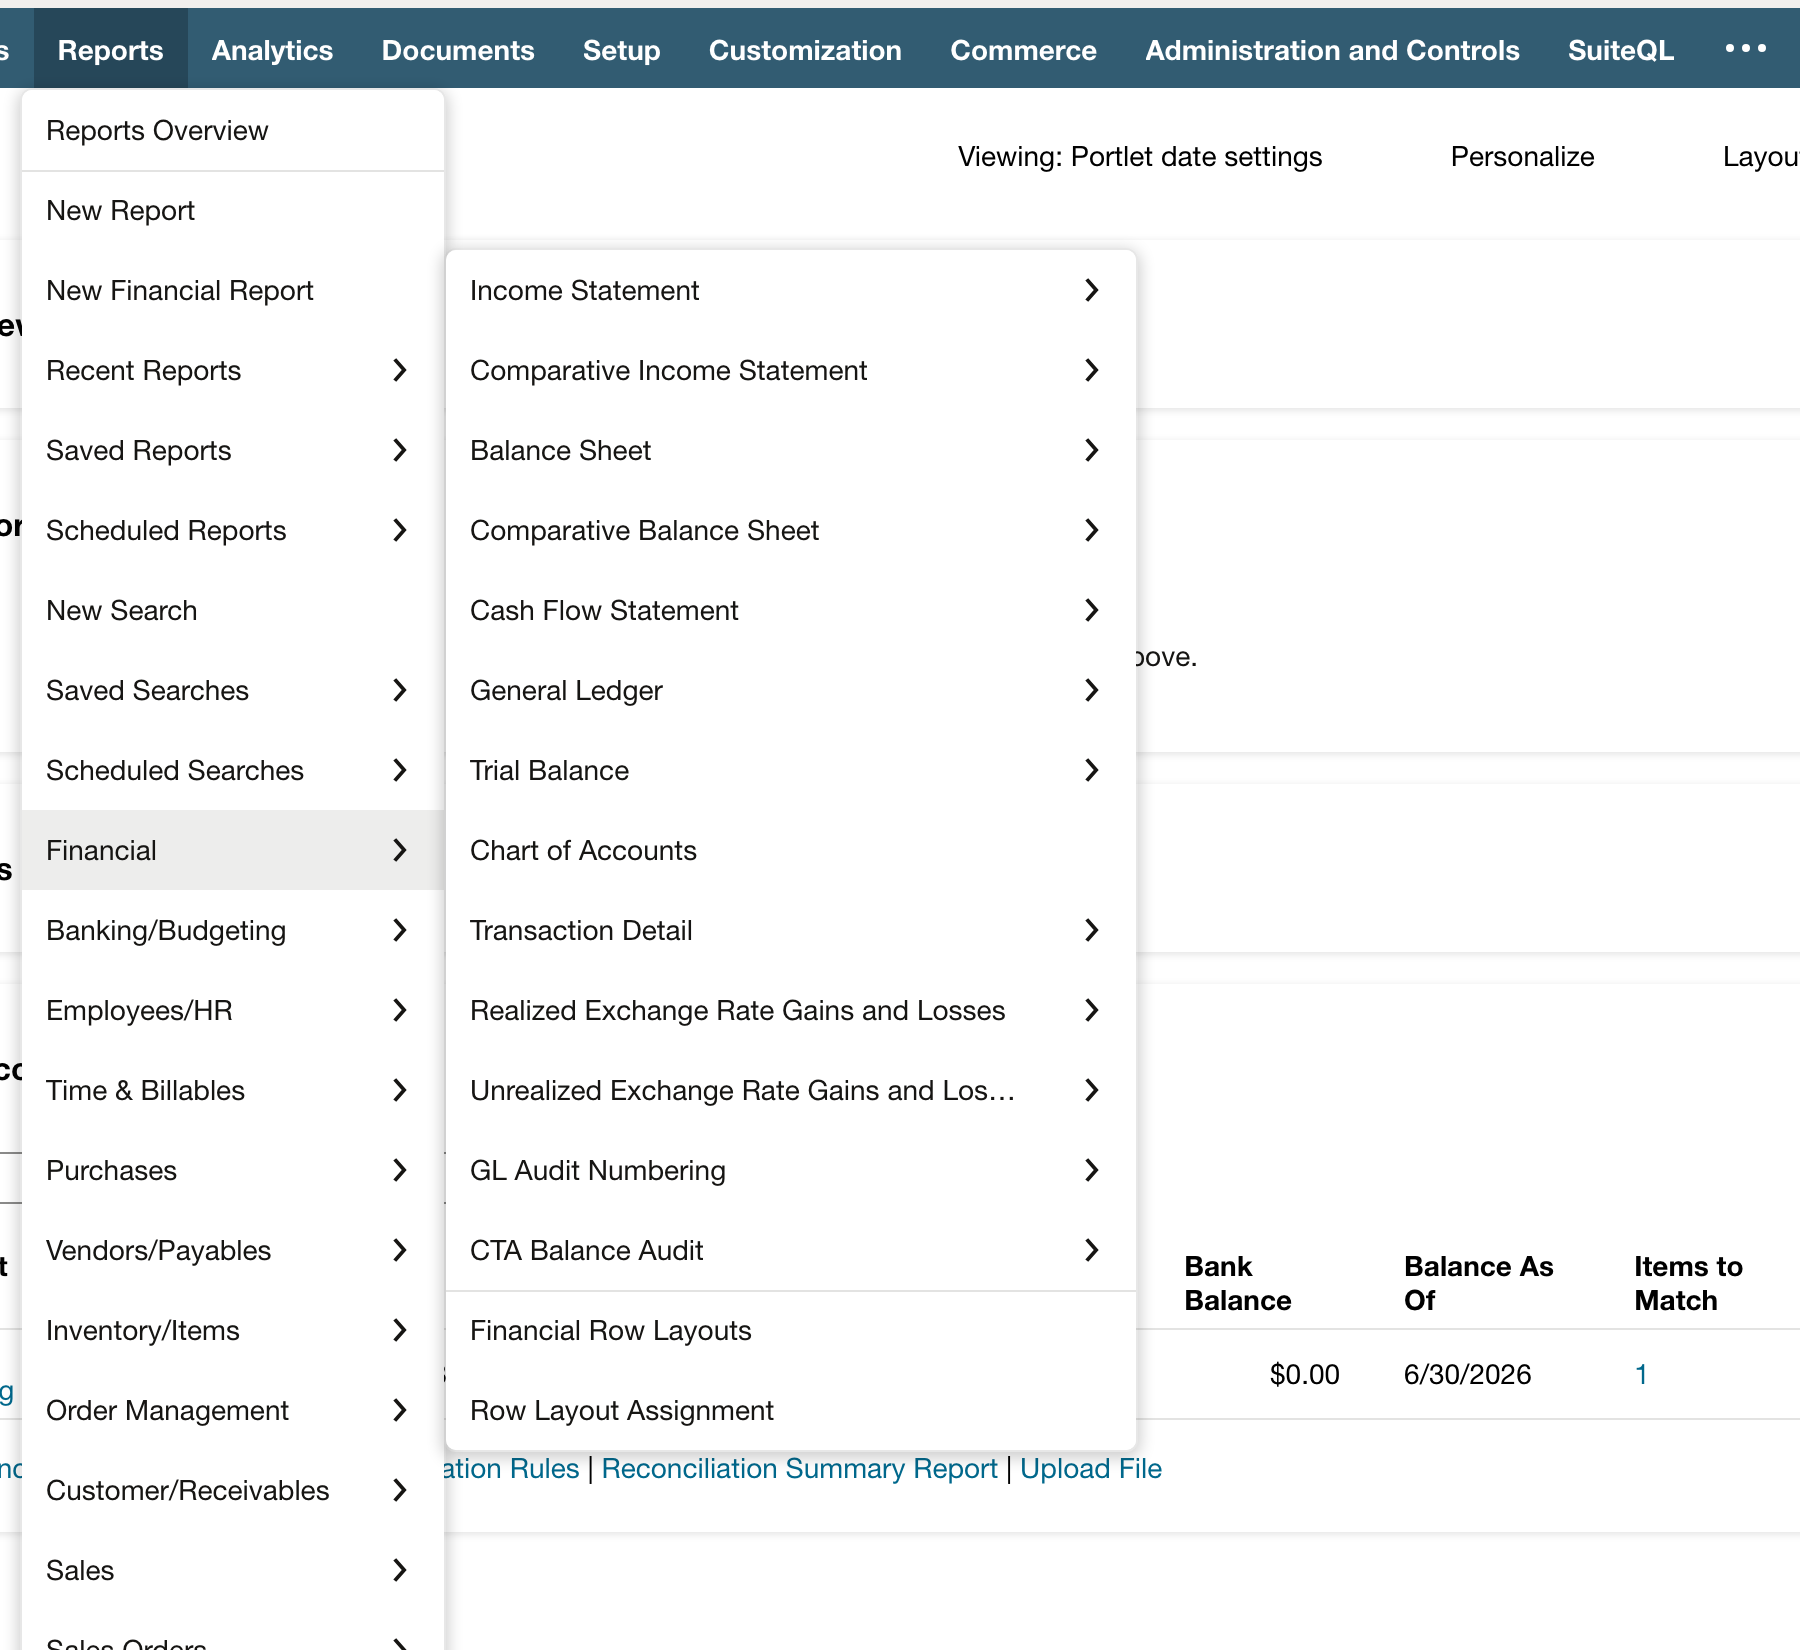
Task: Expand the Trial Balance submenu chevron
Action: click(1091, 770)
